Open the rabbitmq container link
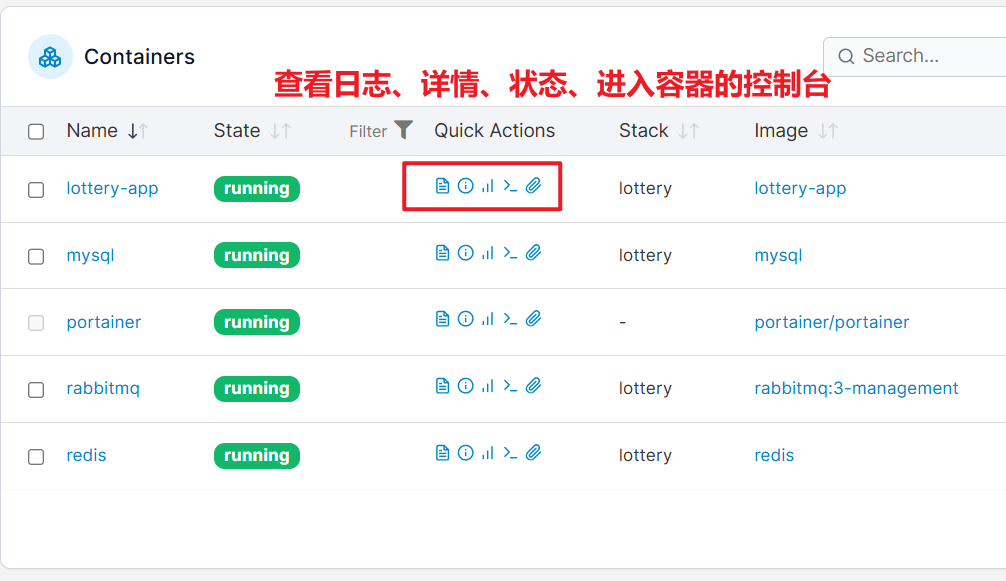 pyautogui.click(x=103, y=389)
